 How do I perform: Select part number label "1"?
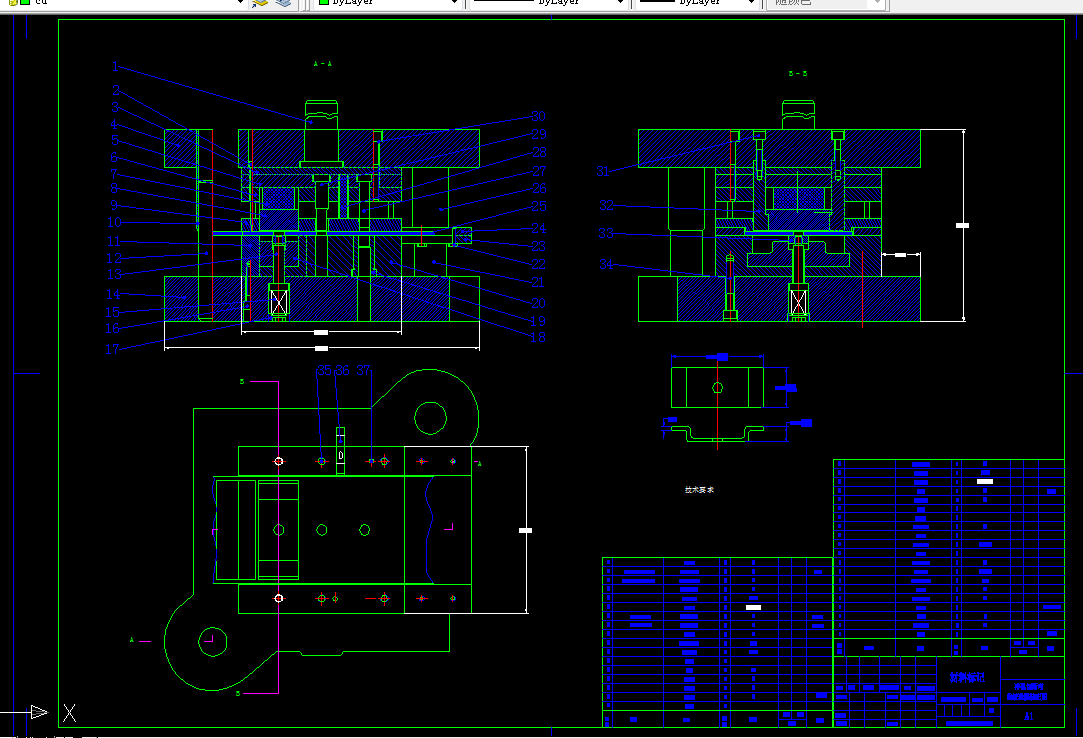(x=115, y=66)
